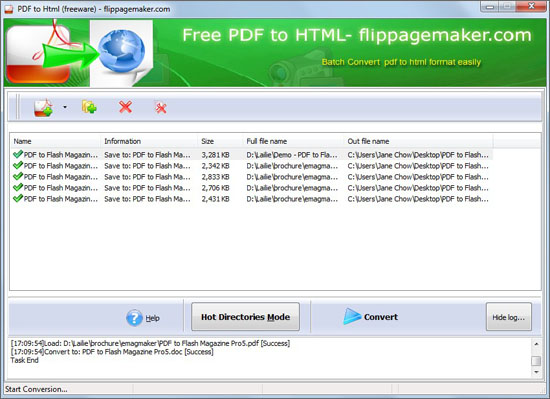Close the PDF to Html window
Screen dimensions: 550x399
531,6
